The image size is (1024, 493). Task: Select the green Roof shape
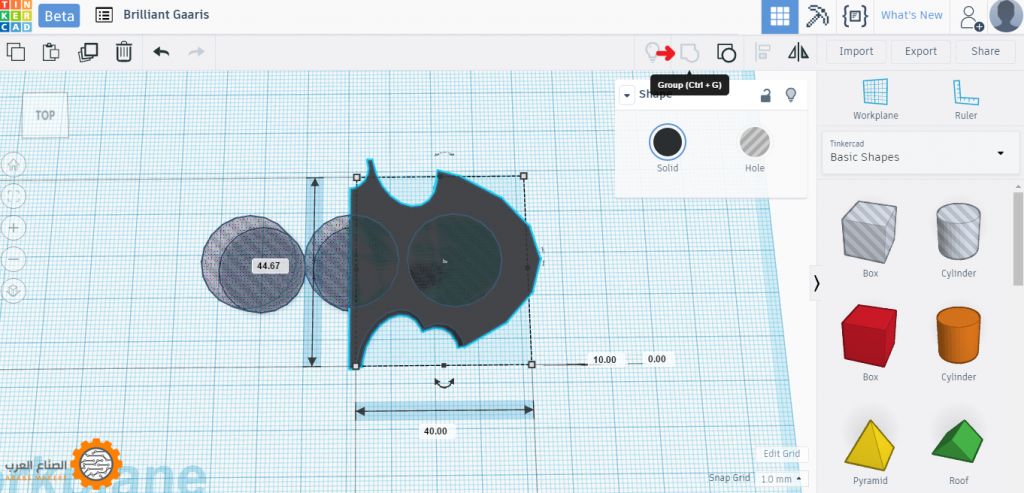[x=958, y=443]
